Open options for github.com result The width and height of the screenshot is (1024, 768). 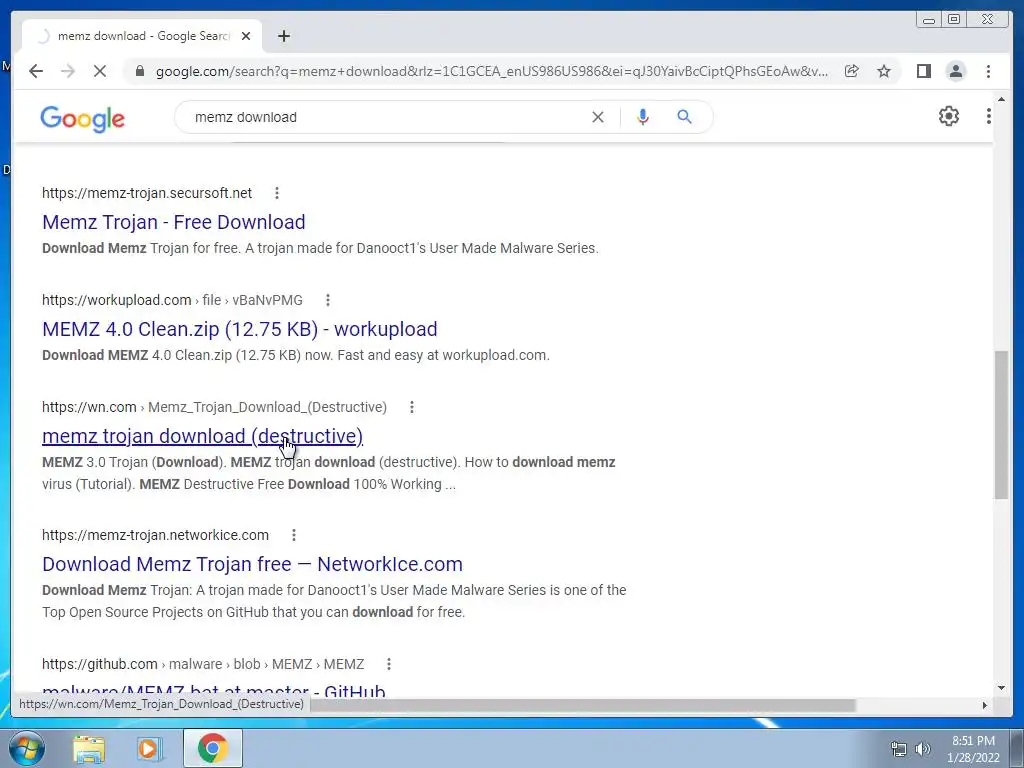click(x=389, y=664)
